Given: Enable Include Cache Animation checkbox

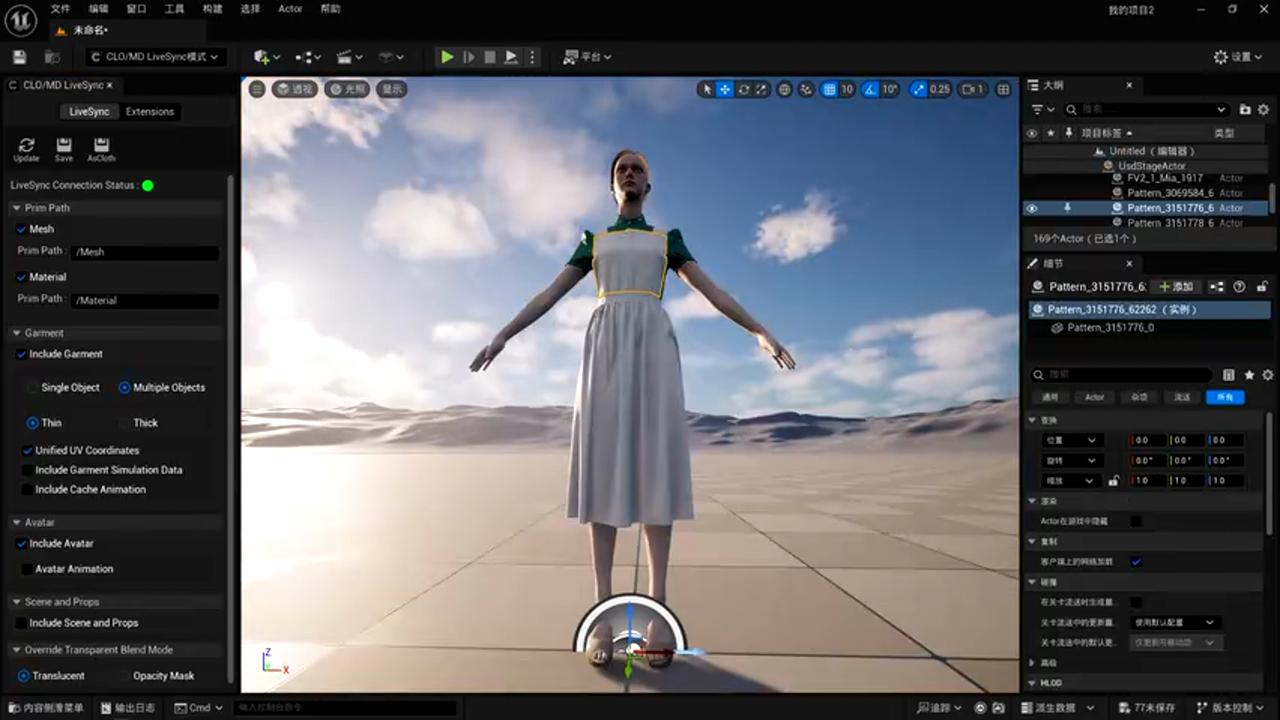Looking at the screenshot, I should coord(28,489).
